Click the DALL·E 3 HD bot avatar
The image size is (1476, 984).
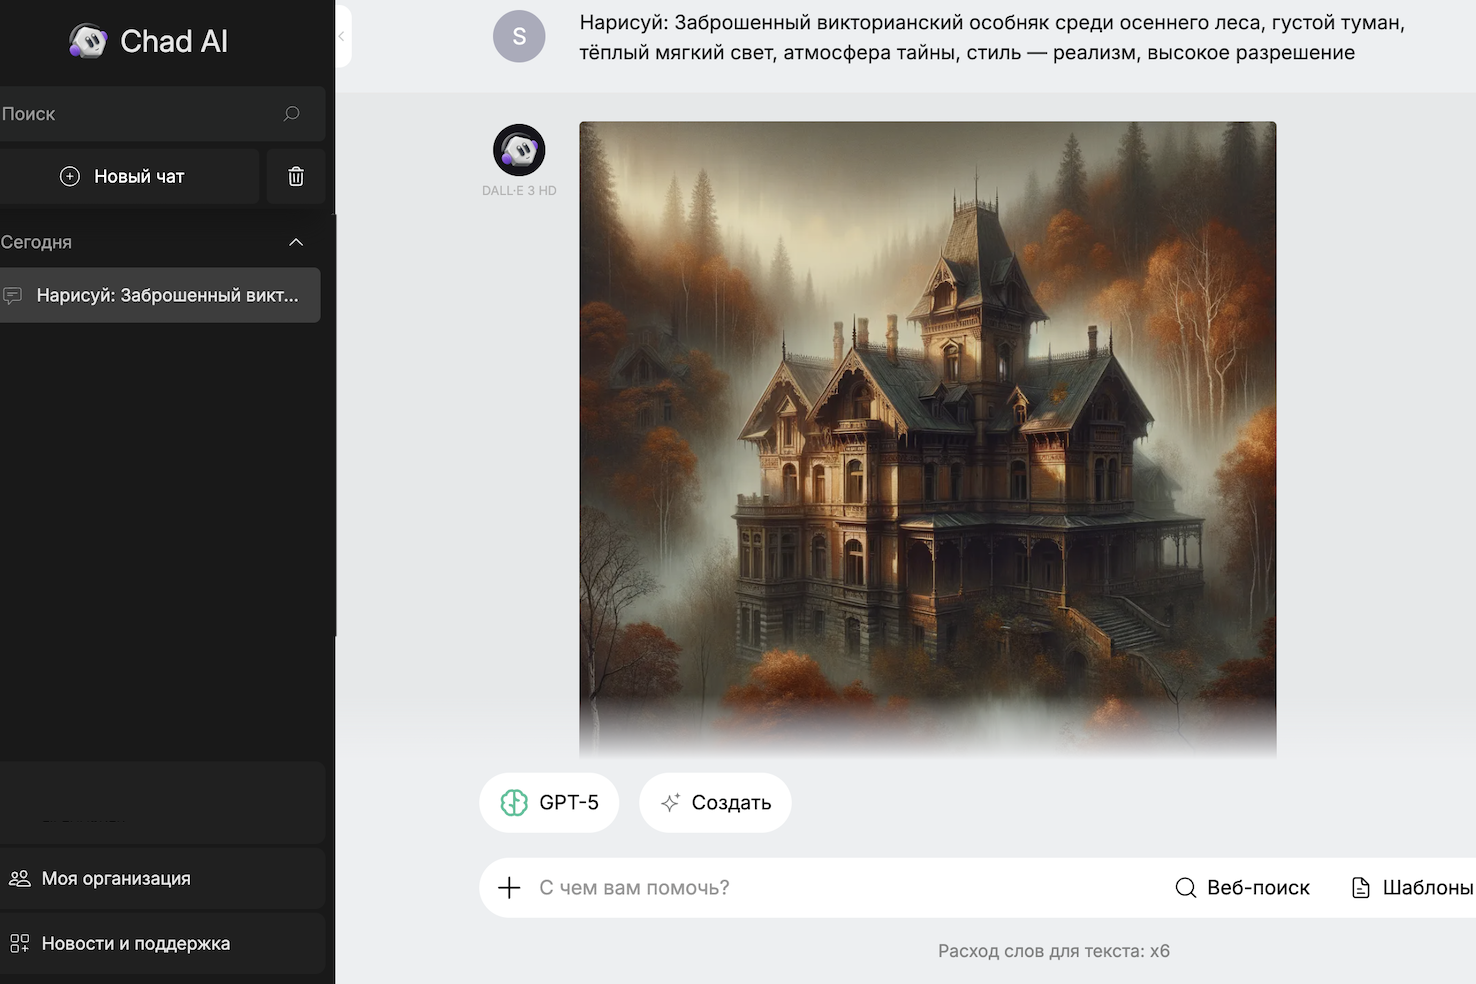coord(519,150)
